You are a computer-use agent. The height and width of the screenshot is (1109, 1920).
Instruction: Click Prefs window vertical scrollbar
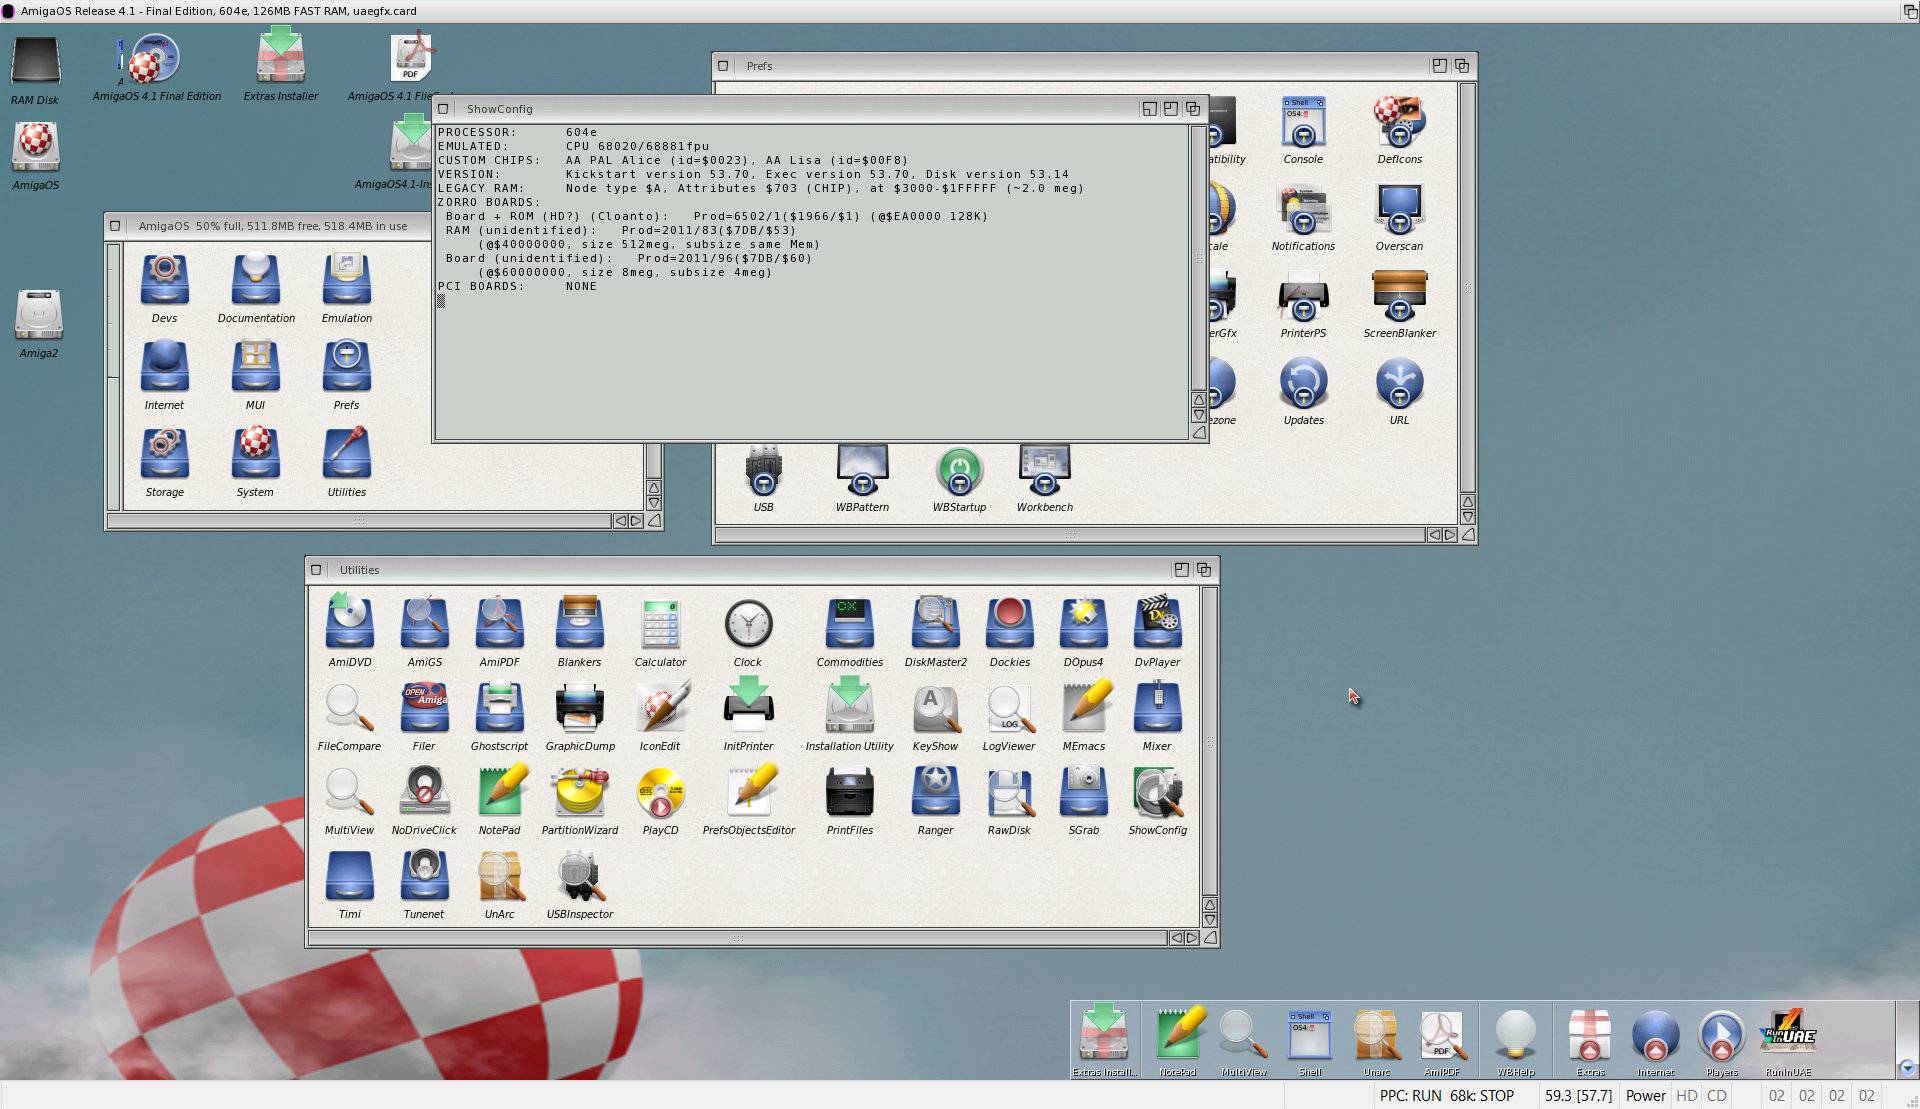tap(1467, 288)
